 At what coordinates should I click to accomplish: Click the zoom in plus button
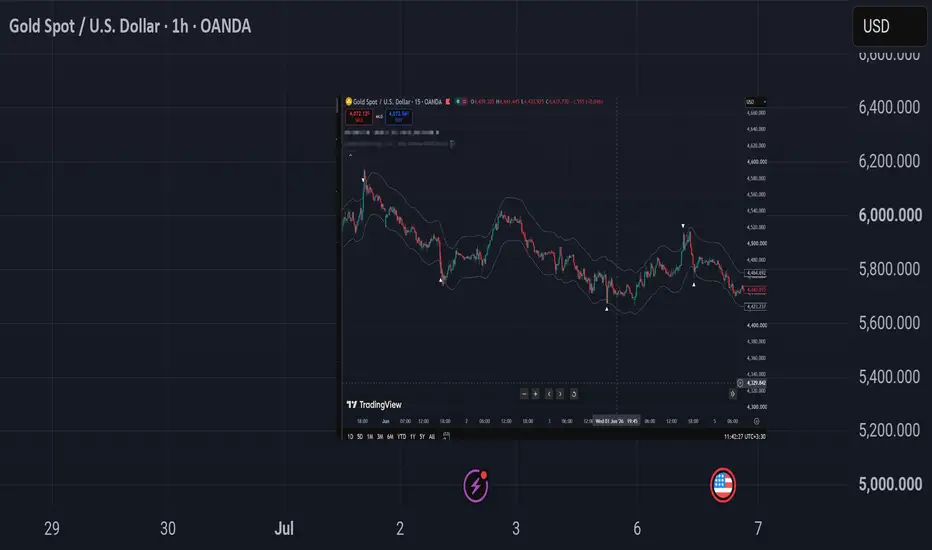535,394
